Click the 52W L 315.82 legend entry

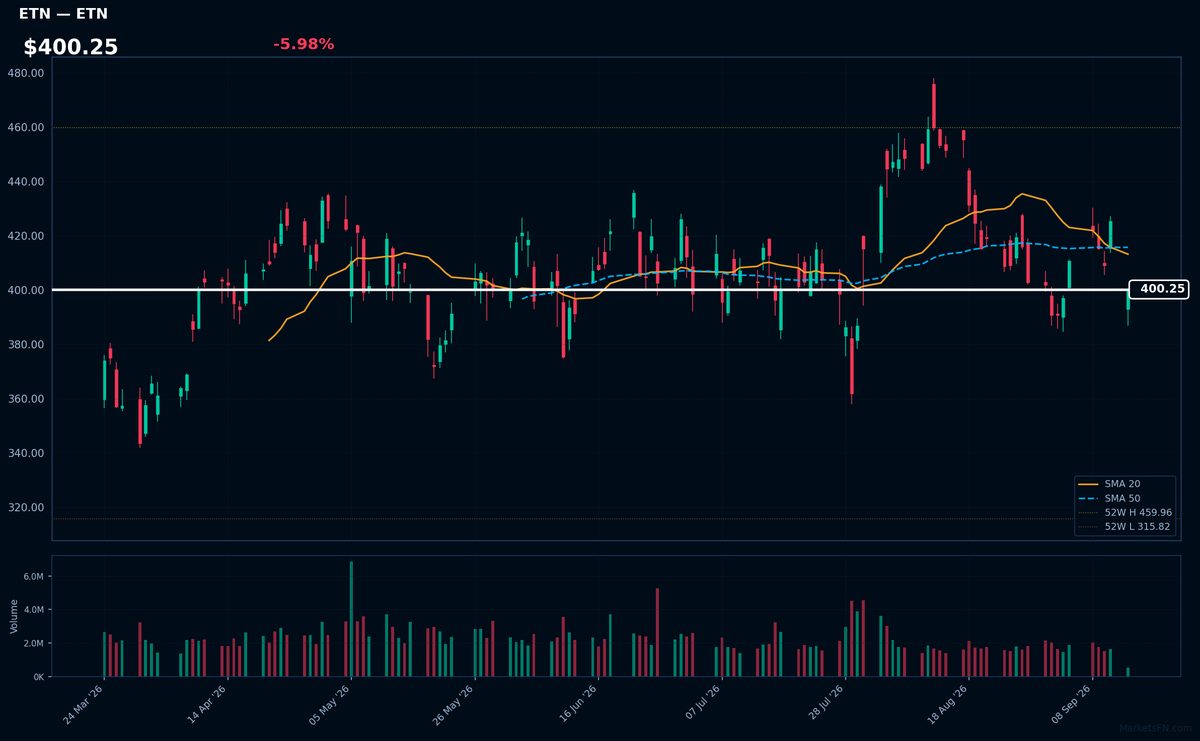pos(1125,526)
